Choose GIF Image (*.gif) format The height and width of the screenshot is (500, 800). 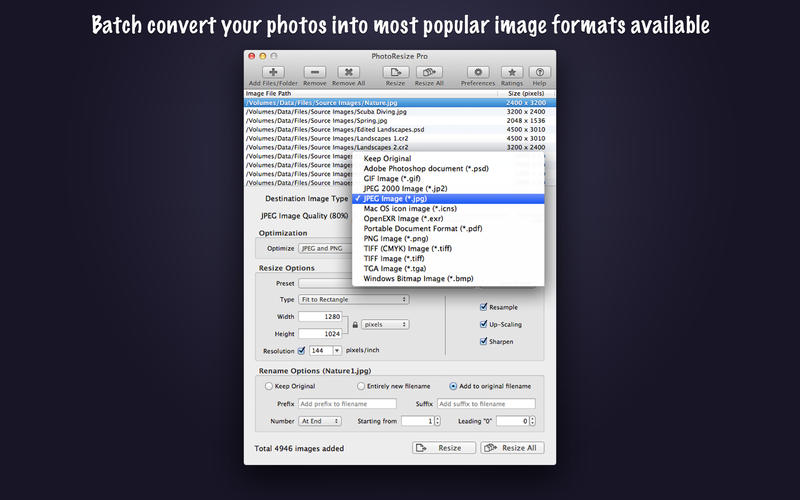(x=448, y=179)
